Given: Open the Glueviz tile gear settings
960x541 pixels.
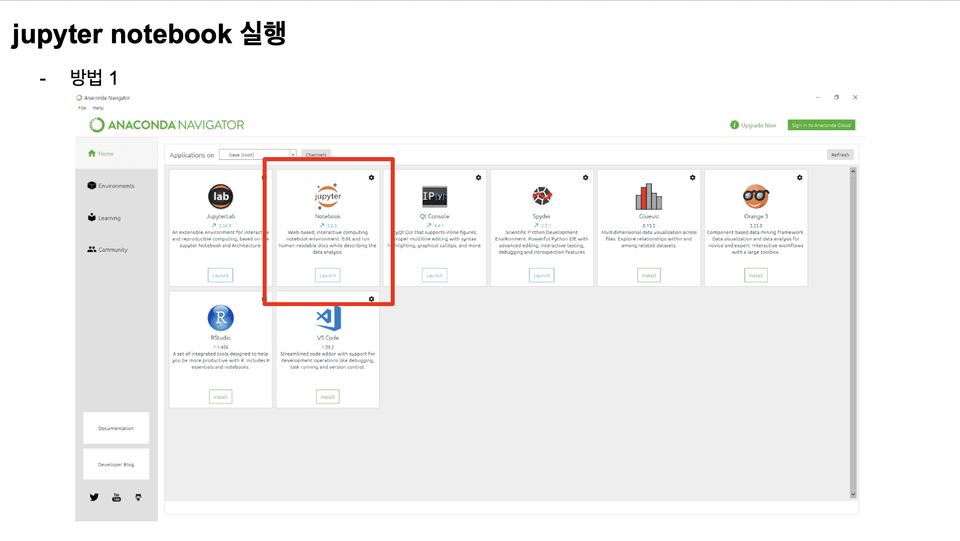Looking at the screenshot, I should 692,177.
